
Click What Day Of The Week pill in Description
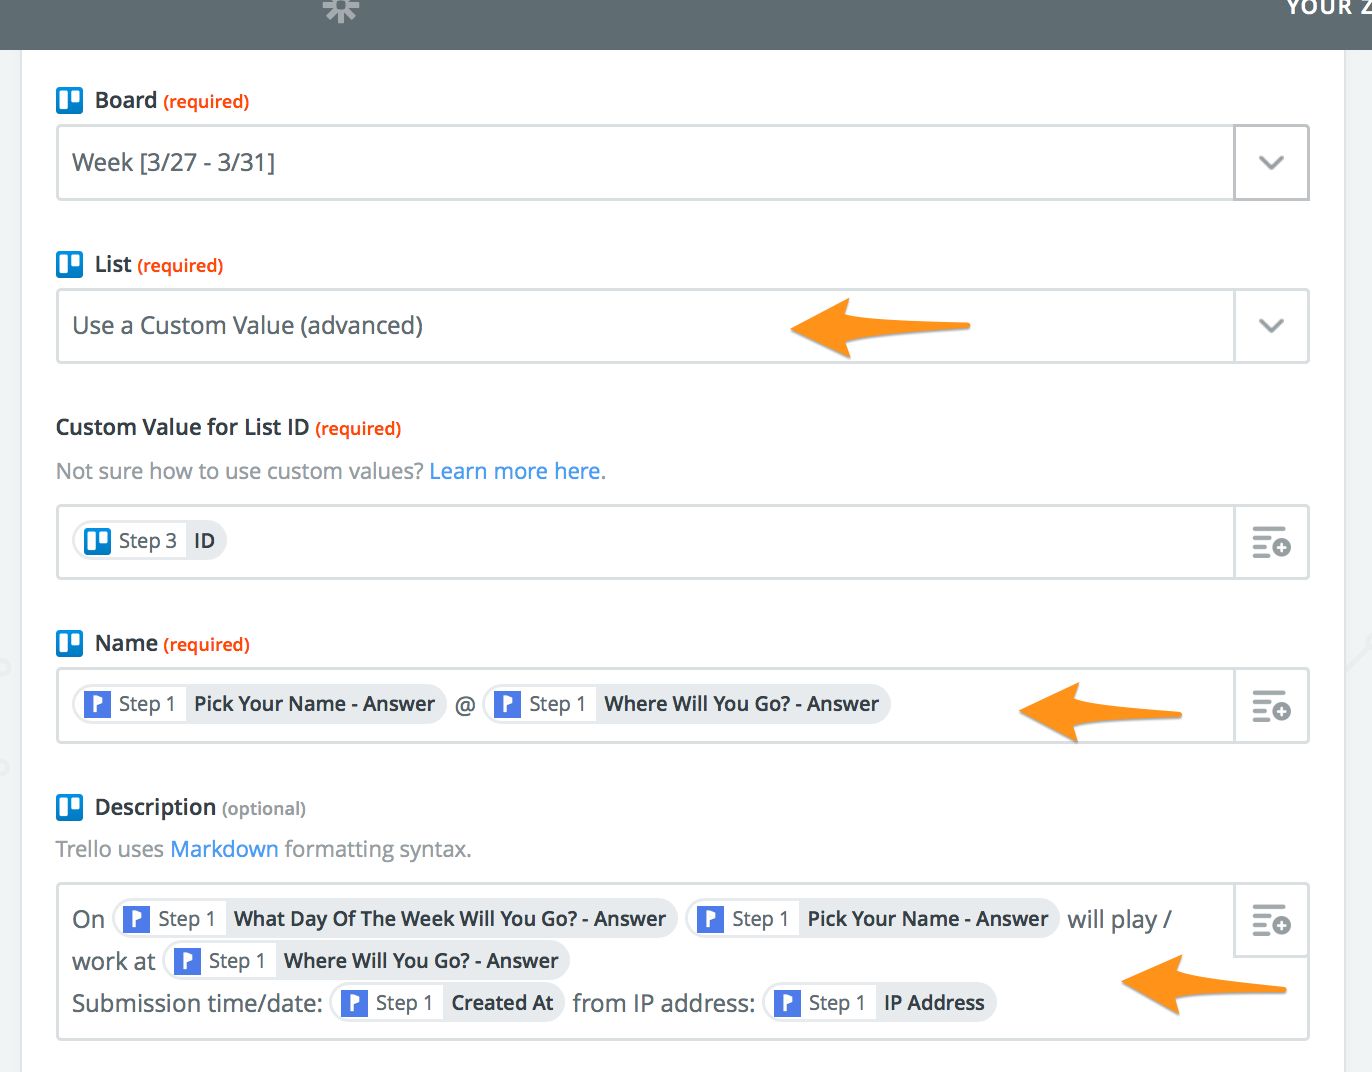(x=396, y=919)
